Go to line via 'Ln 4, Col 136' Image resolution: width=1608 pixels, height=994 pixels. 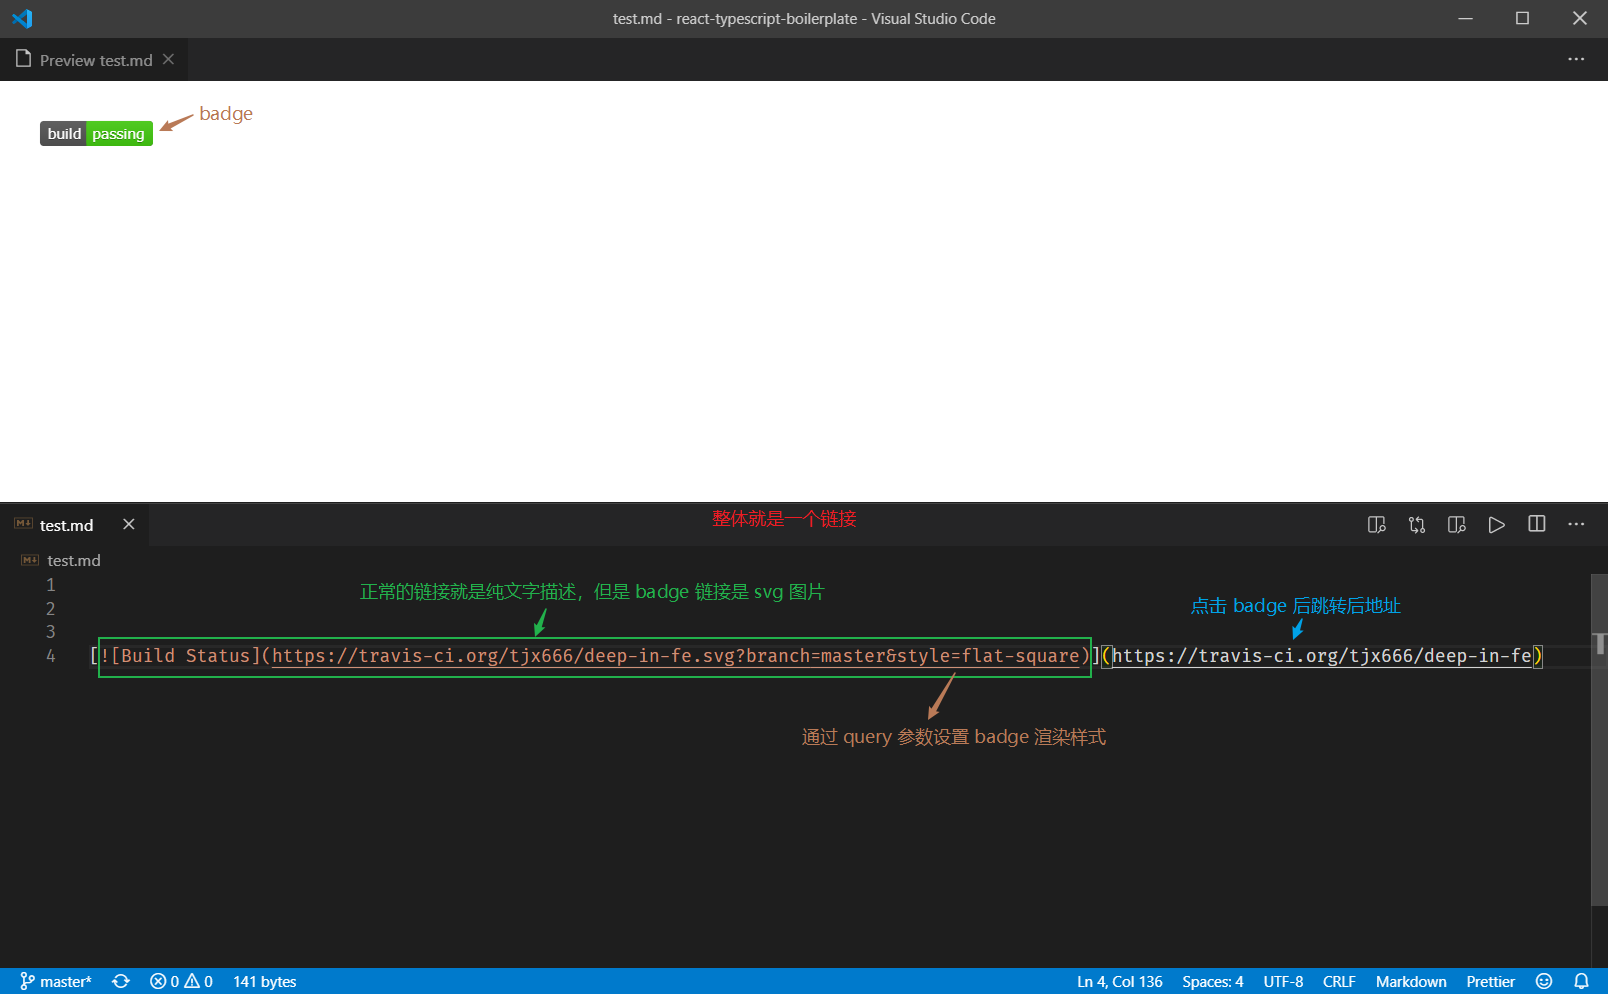(x=1120, y=982)
